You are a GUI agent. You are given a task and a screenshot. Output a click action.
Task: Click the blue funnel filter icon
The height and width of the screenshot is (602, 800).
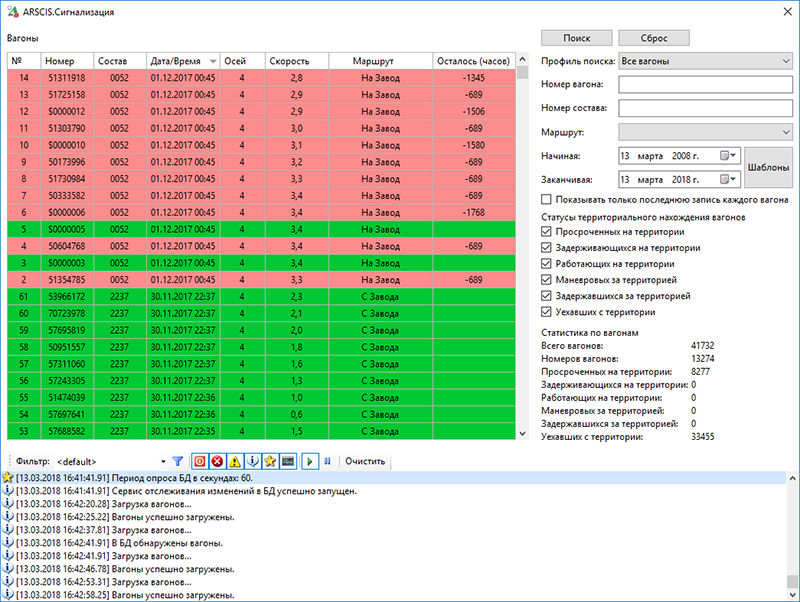click(178, 461)
